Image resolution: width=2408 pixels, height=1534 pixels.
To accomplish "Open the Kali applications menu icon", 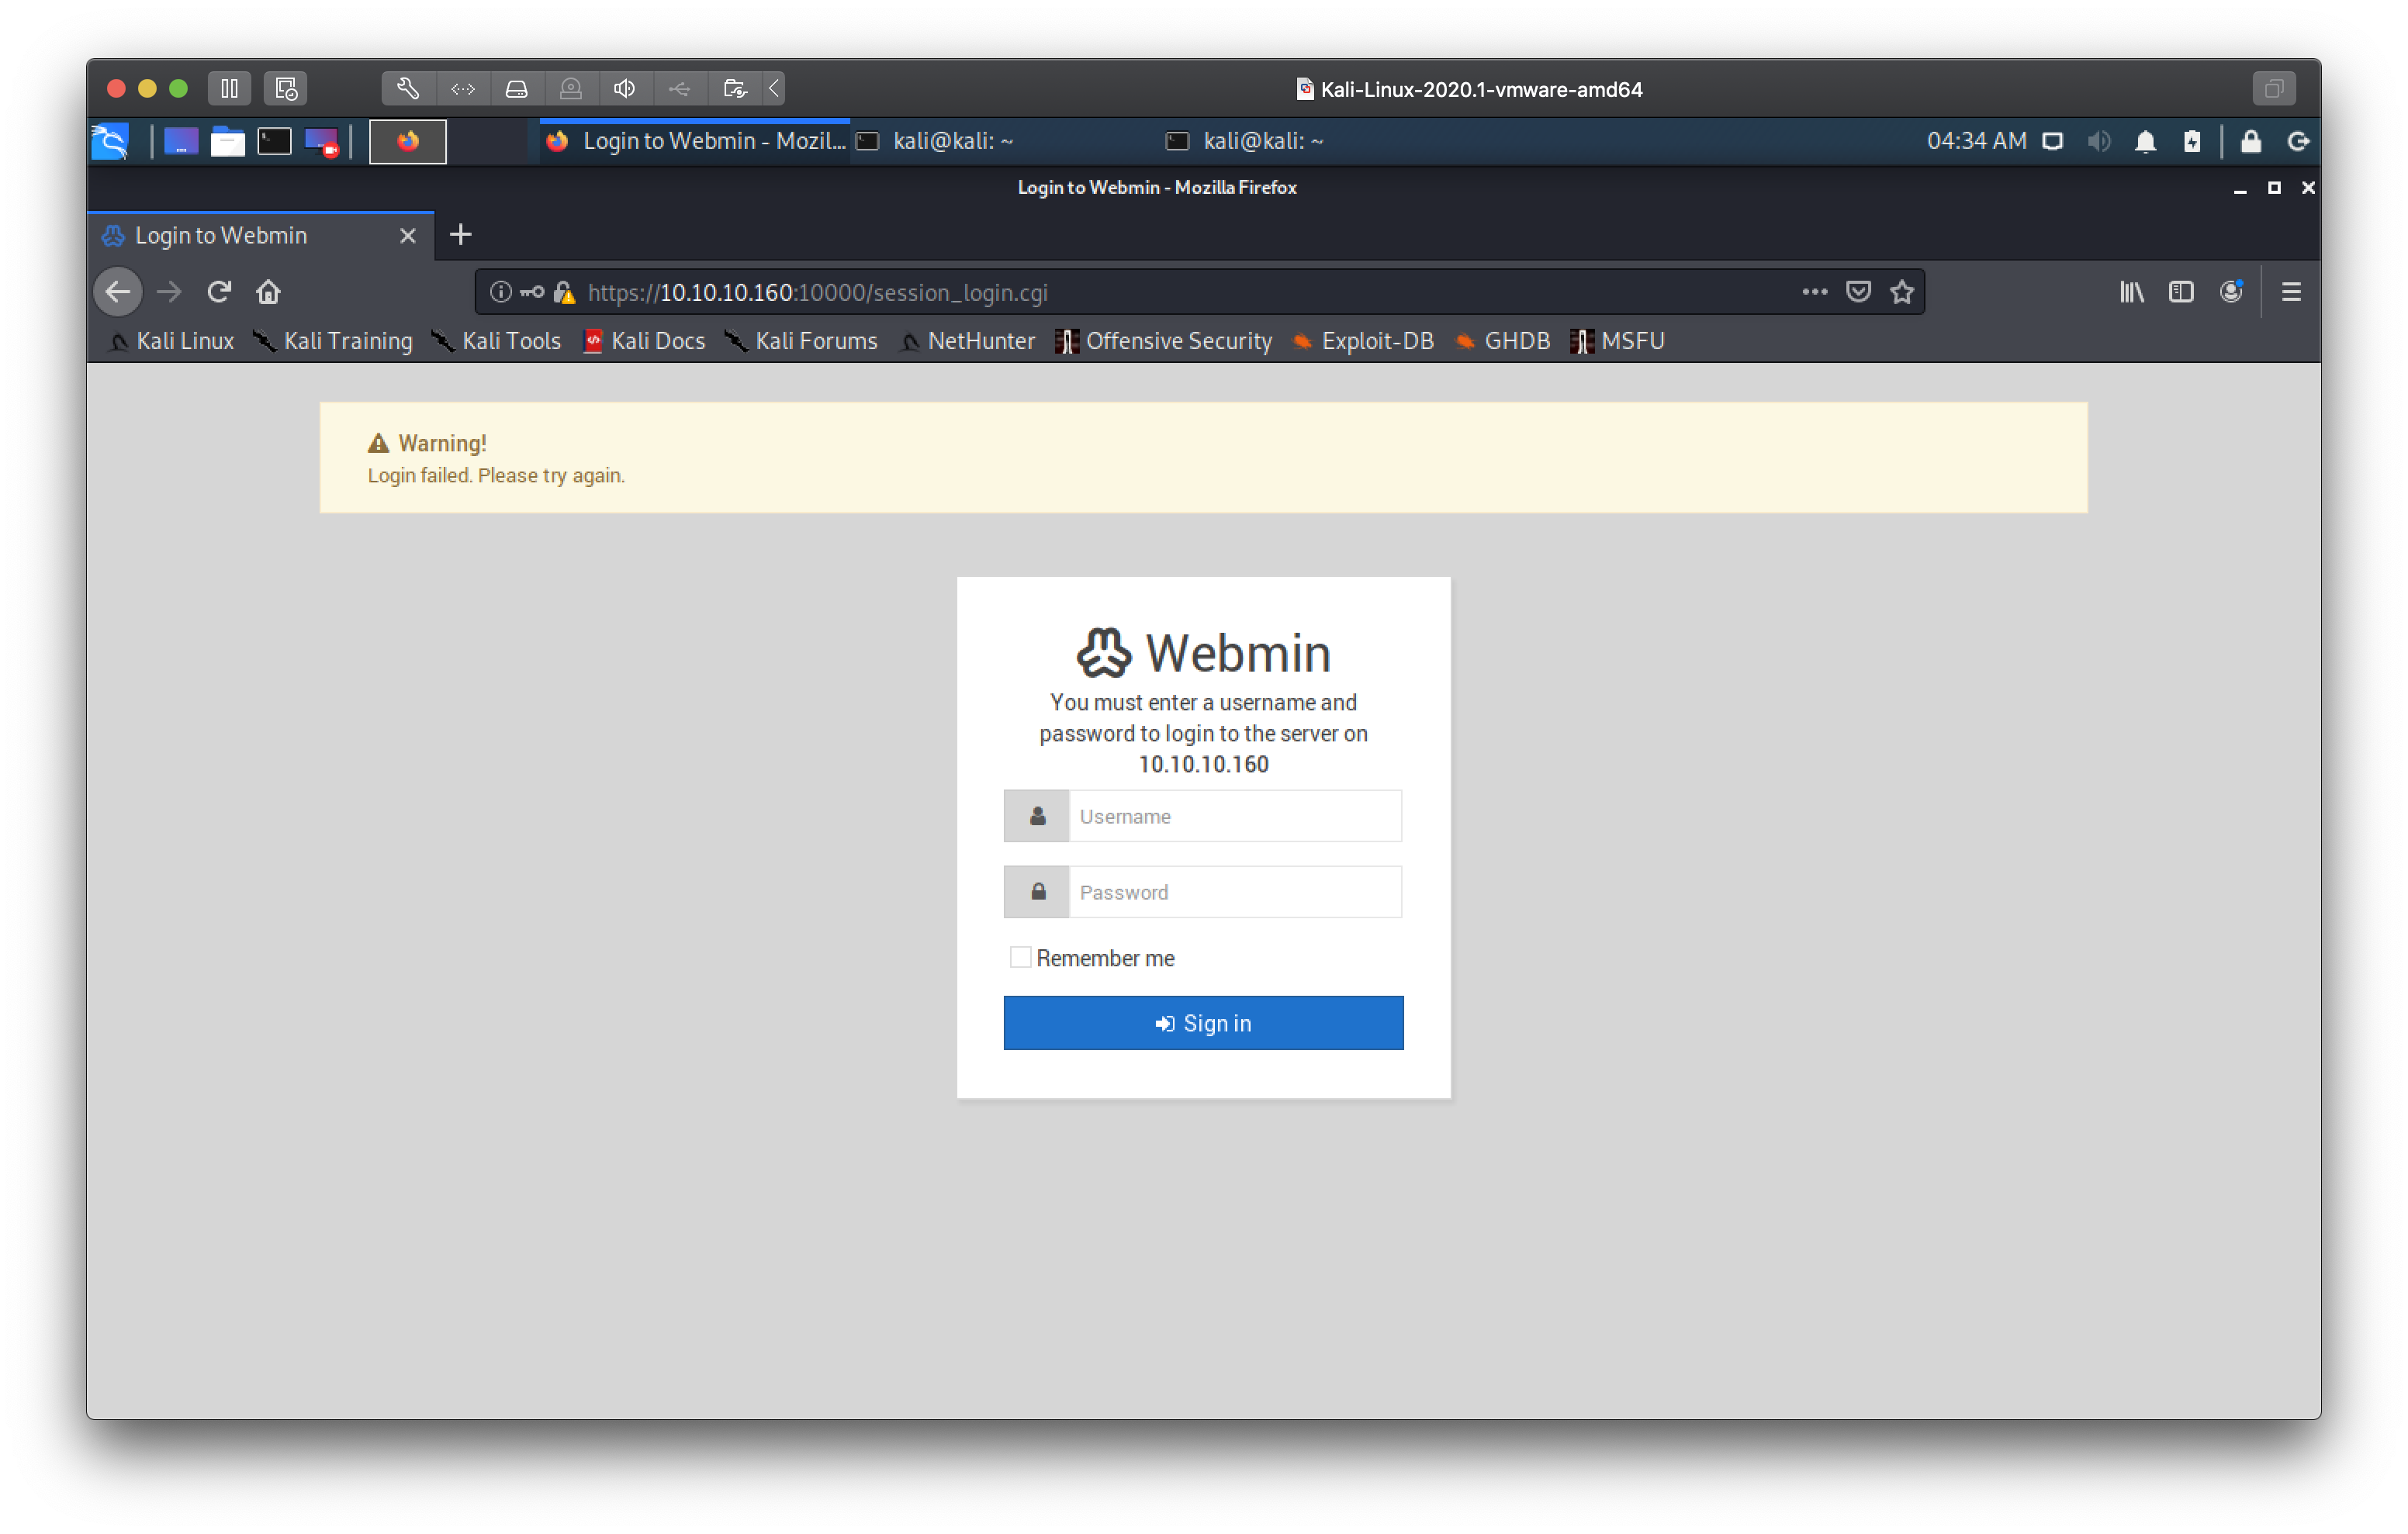I will click(110, 141).
